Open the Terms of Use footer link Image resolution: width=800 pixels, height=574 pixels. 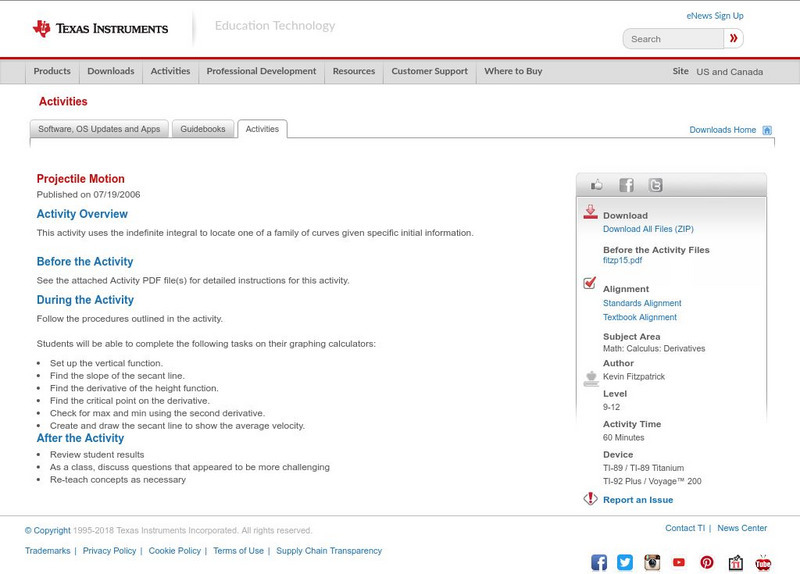(238, 551)
